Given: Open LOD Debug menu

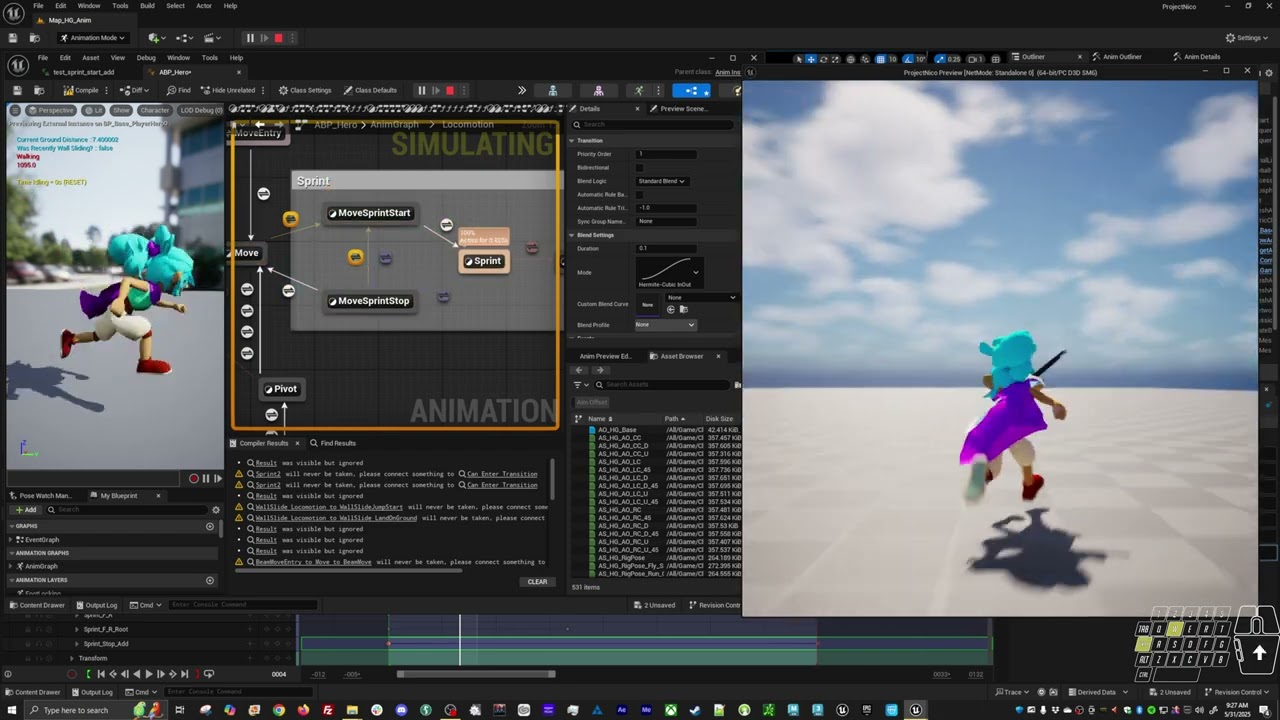Looking at the screenshot, I should [201, 110].
